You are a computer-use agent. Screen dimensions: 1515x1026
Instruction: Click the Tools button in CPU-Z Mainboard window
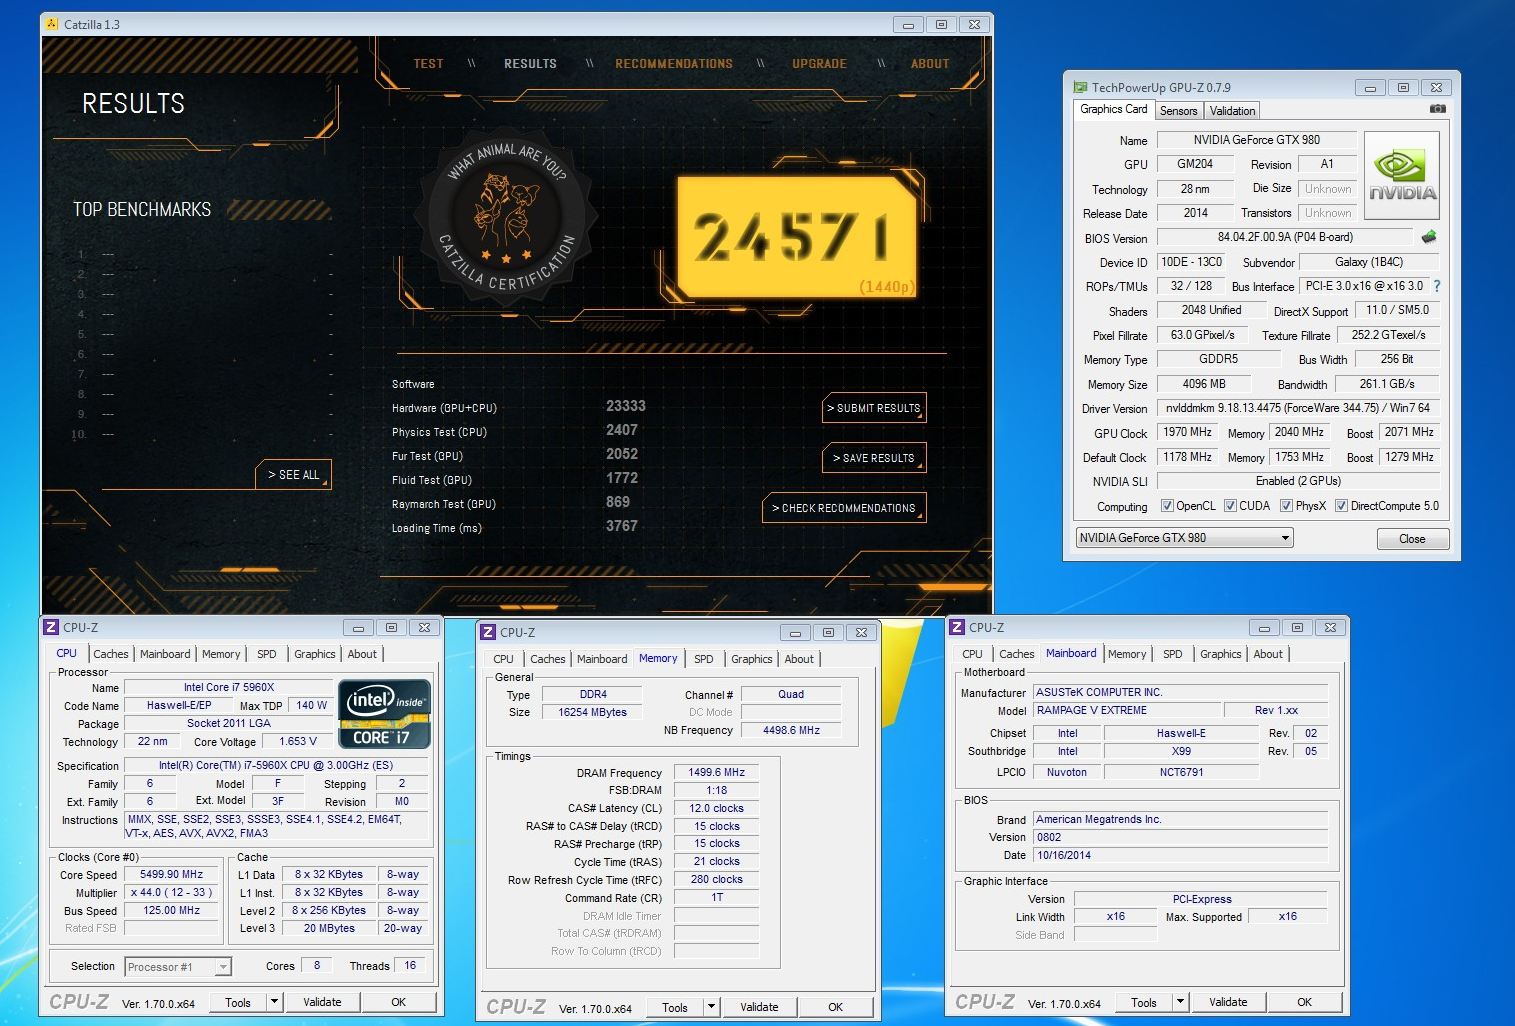[1143, 1002]
